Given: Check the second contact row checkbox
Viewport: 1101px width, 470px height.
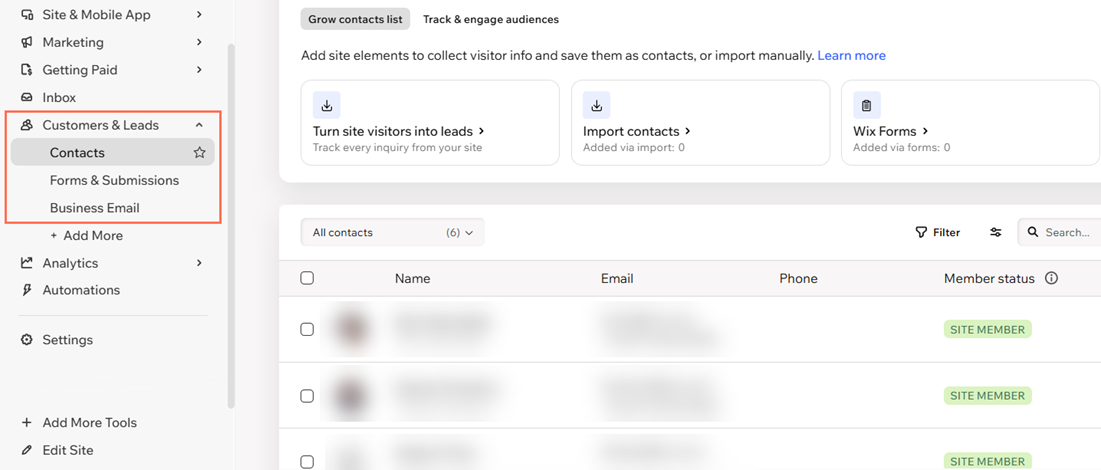Looking at the screenshot, I should [x=307, y=396].
